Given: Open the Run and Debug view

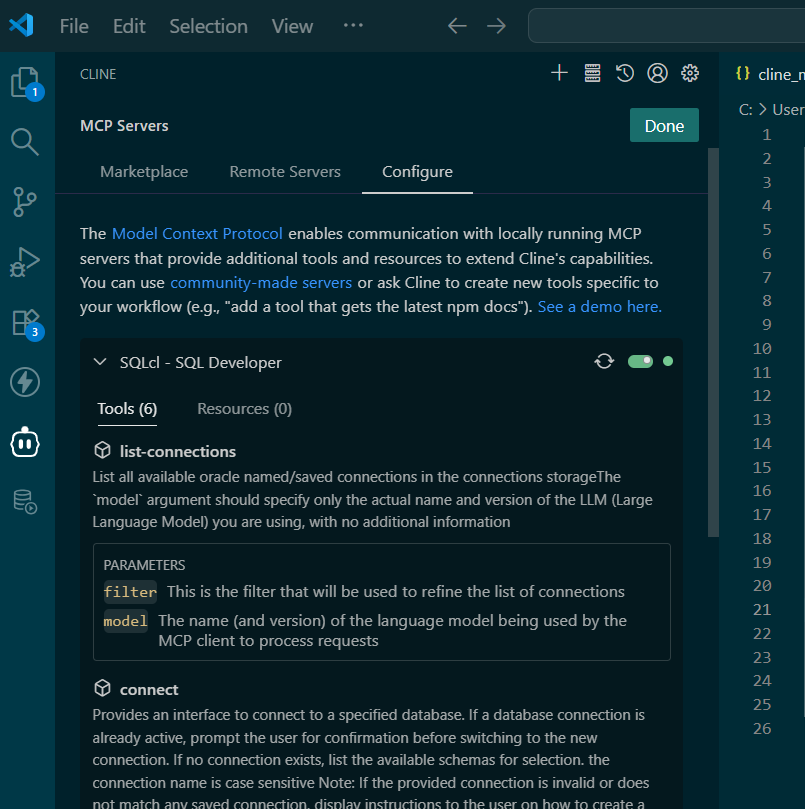Looking at the screenshot, I should tap(25, 262).
